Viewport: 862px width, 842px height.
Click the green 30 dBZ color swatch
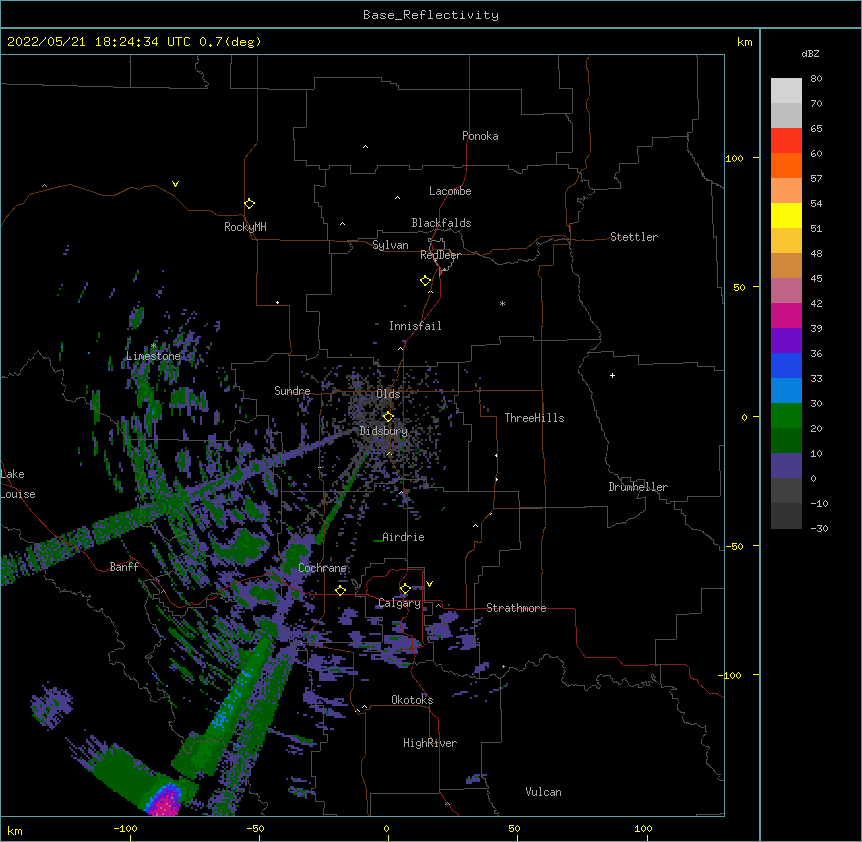coord(786,416)
